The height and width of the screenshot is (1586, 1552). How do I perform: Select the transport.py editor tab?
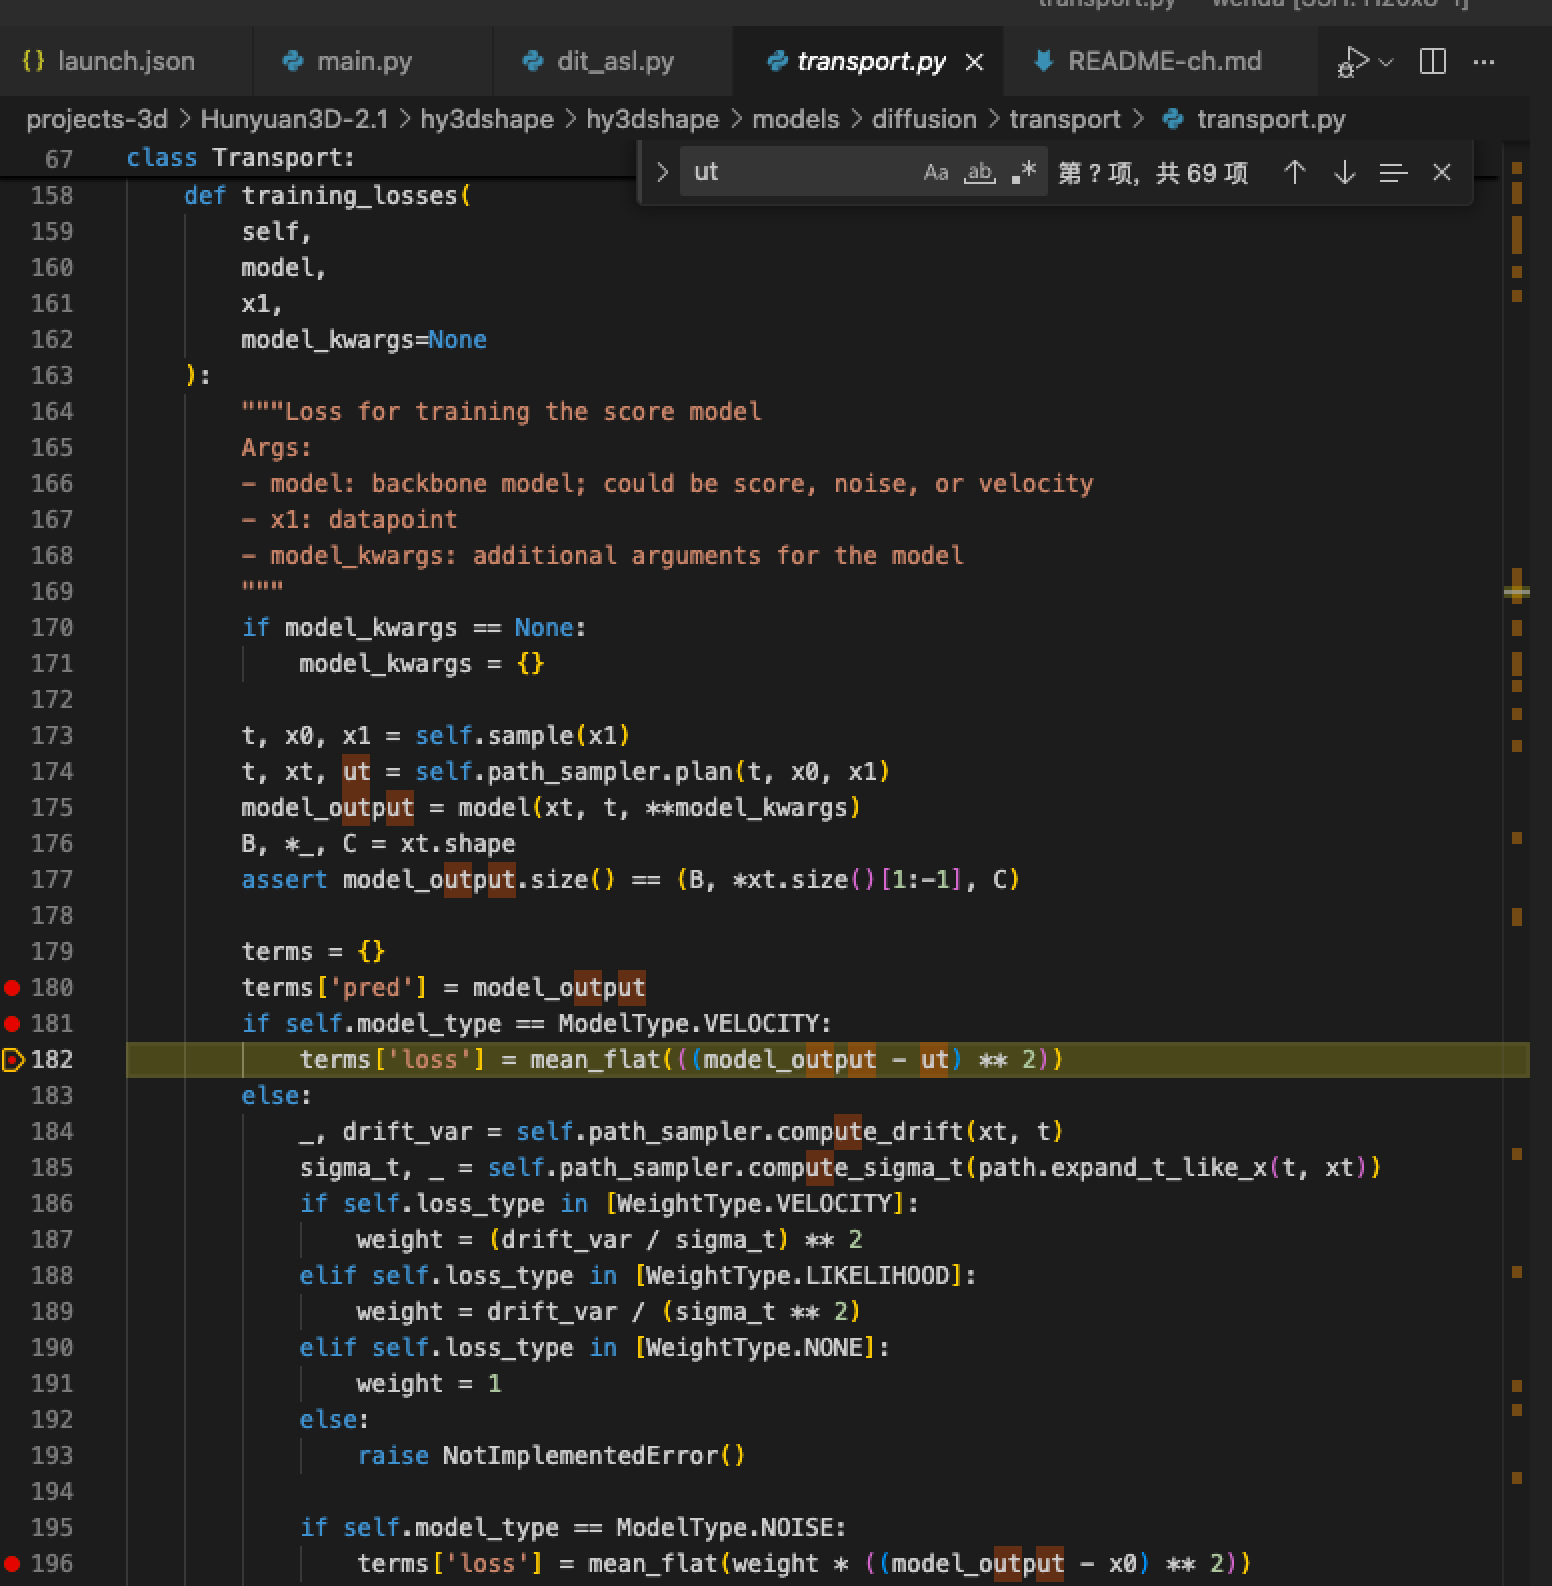tap(870, 61)
